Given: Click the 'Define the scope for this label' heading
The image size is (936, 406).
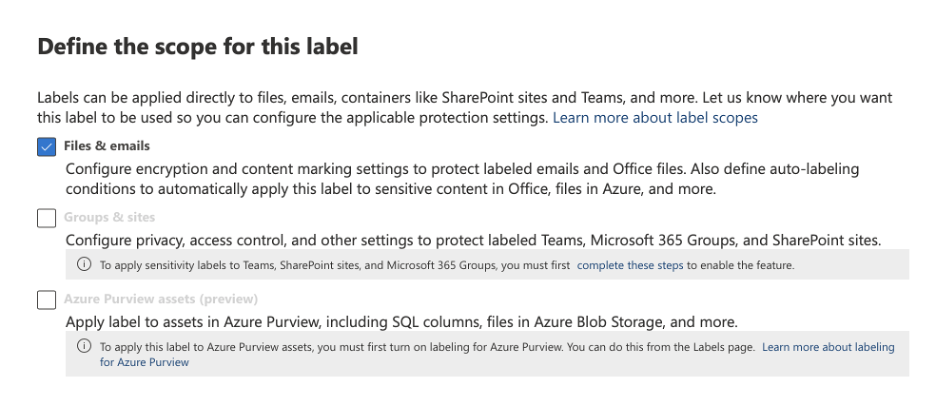Looking at the screenshot, I should tap(197, 46).
